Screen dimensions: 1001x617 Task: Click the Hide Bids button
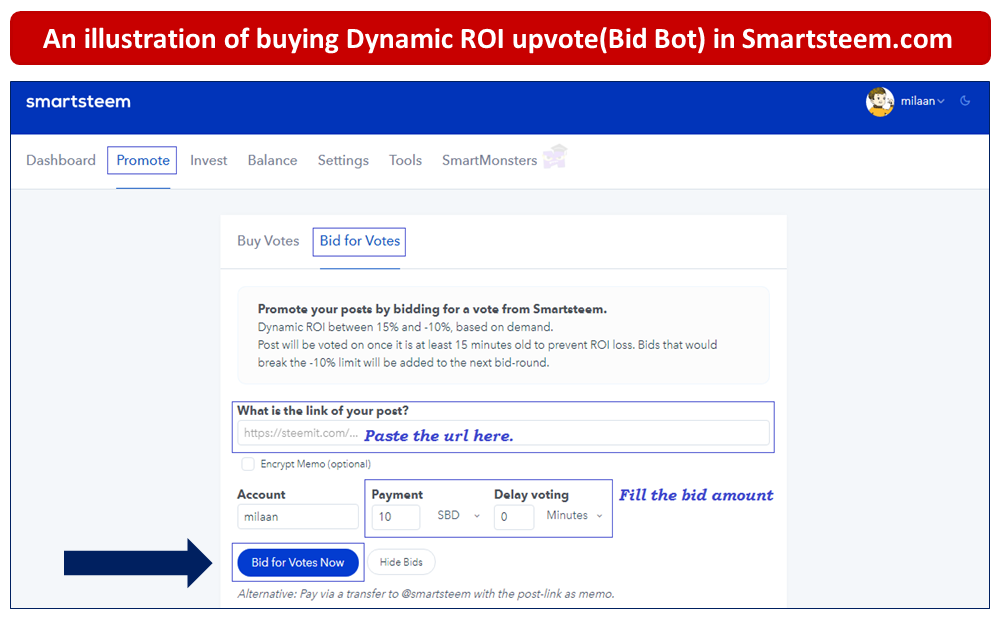pyautogui.click(x=401, y=562)
